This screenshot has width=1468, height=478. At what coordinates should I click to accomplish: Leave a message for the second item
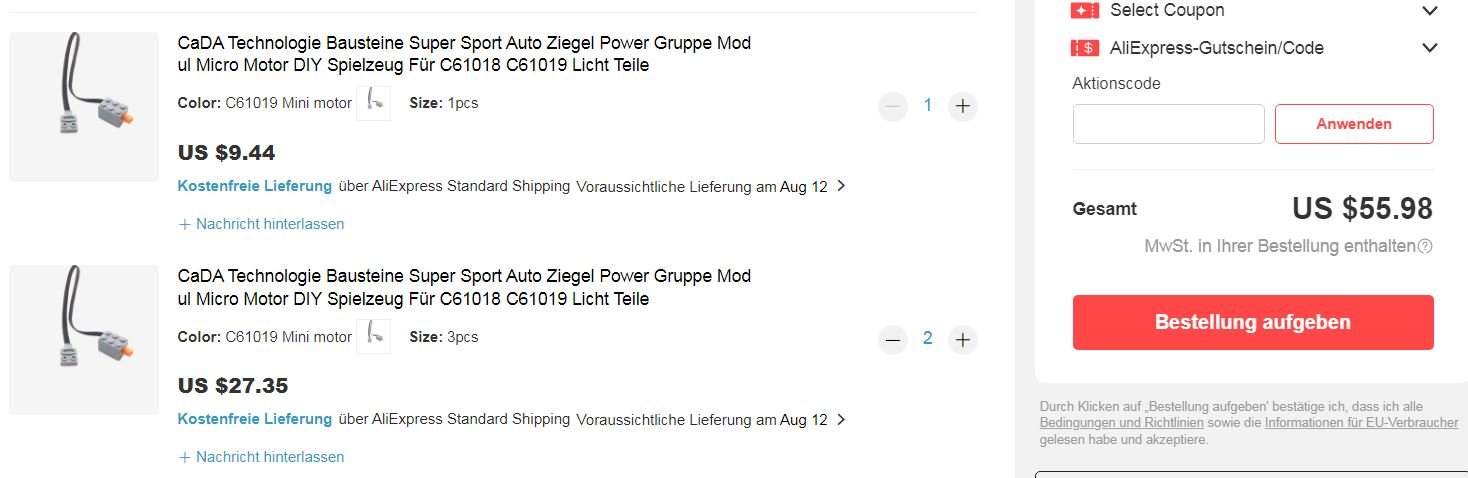pos(261,457)
